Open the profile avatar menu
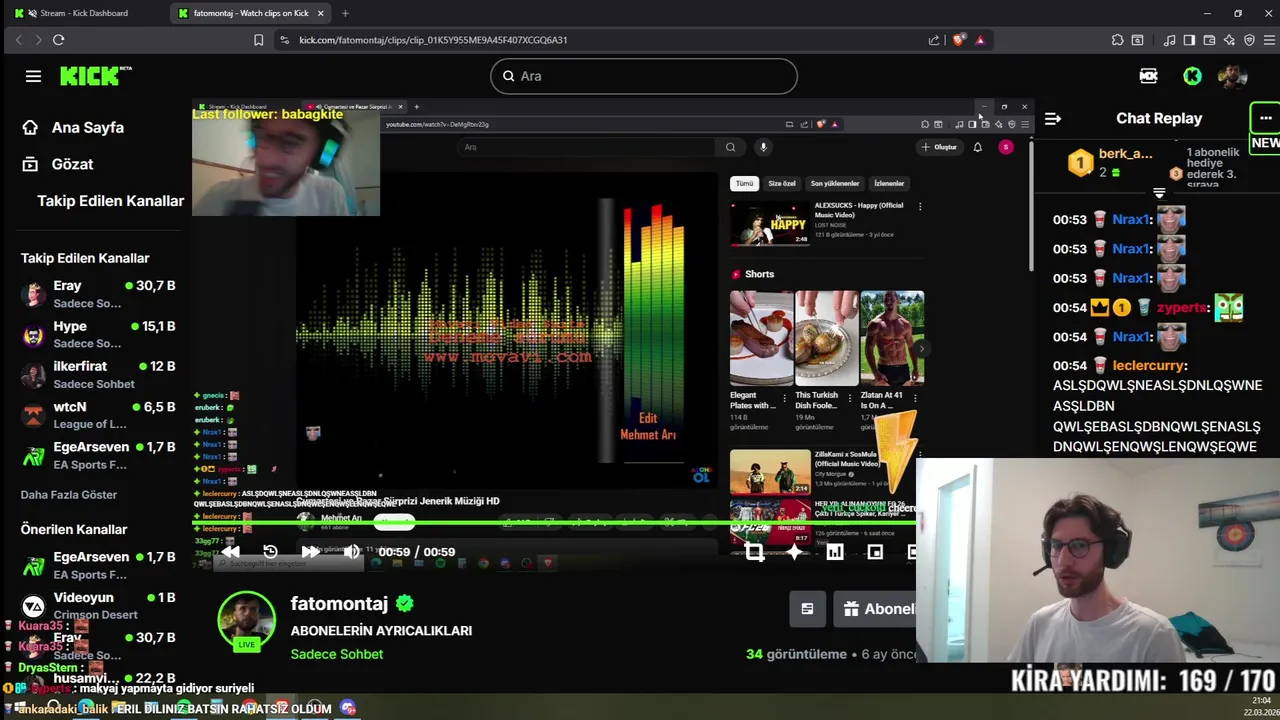 pos(1233,76)
